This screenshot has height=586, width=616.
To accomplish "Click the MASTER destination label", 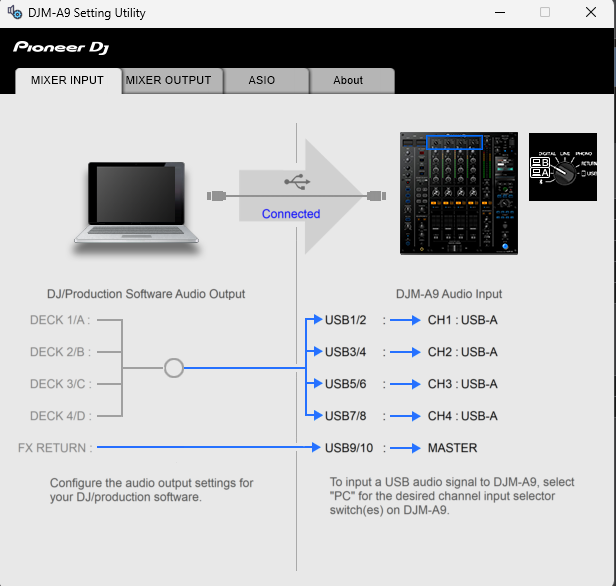I will pos(452,448).
